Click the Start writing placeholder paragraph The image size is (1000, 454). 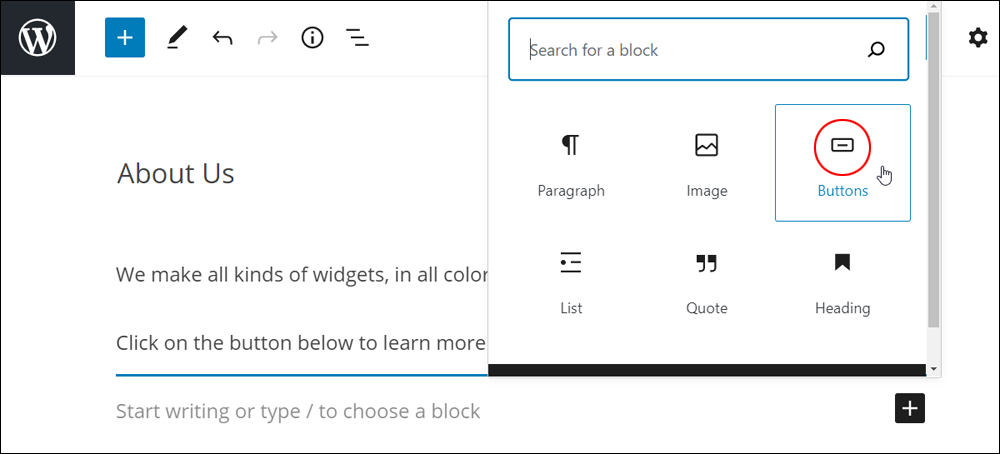pos(298,411)
